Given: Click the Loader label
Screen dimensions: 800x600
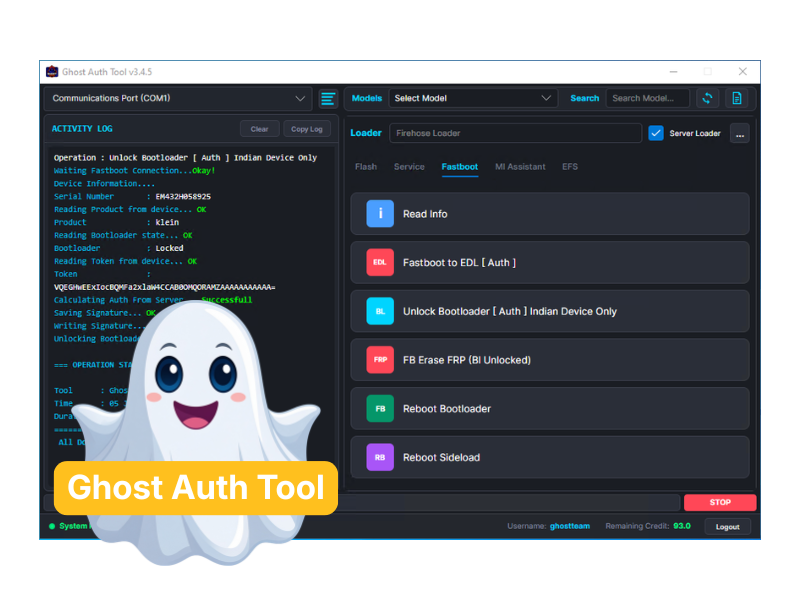Looking at the screenshot, I should (x=366, y=133).
